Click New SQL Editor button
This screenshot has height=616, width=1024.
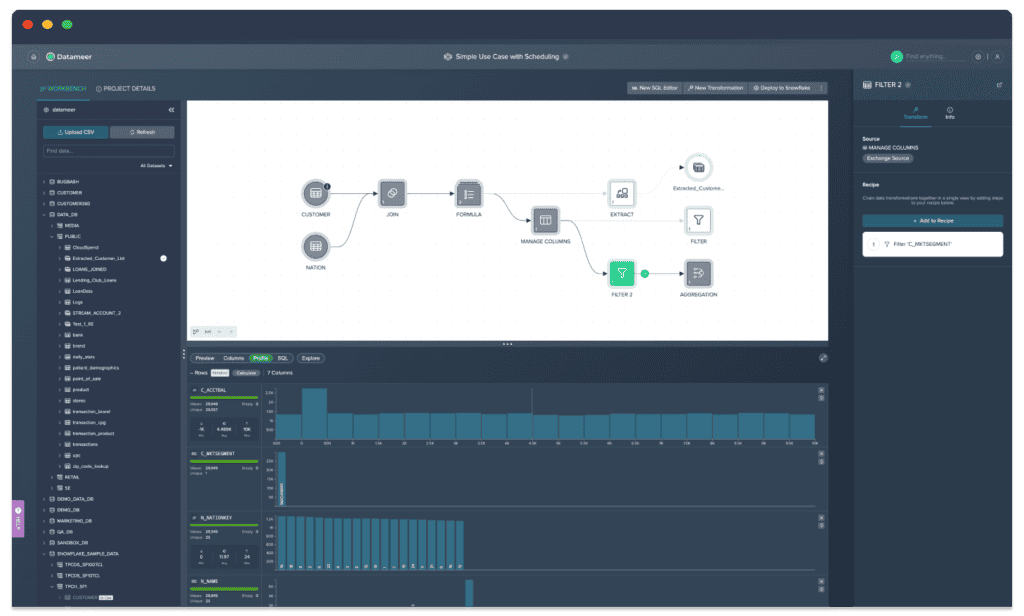pyautogui.click(x=654, y=88)
